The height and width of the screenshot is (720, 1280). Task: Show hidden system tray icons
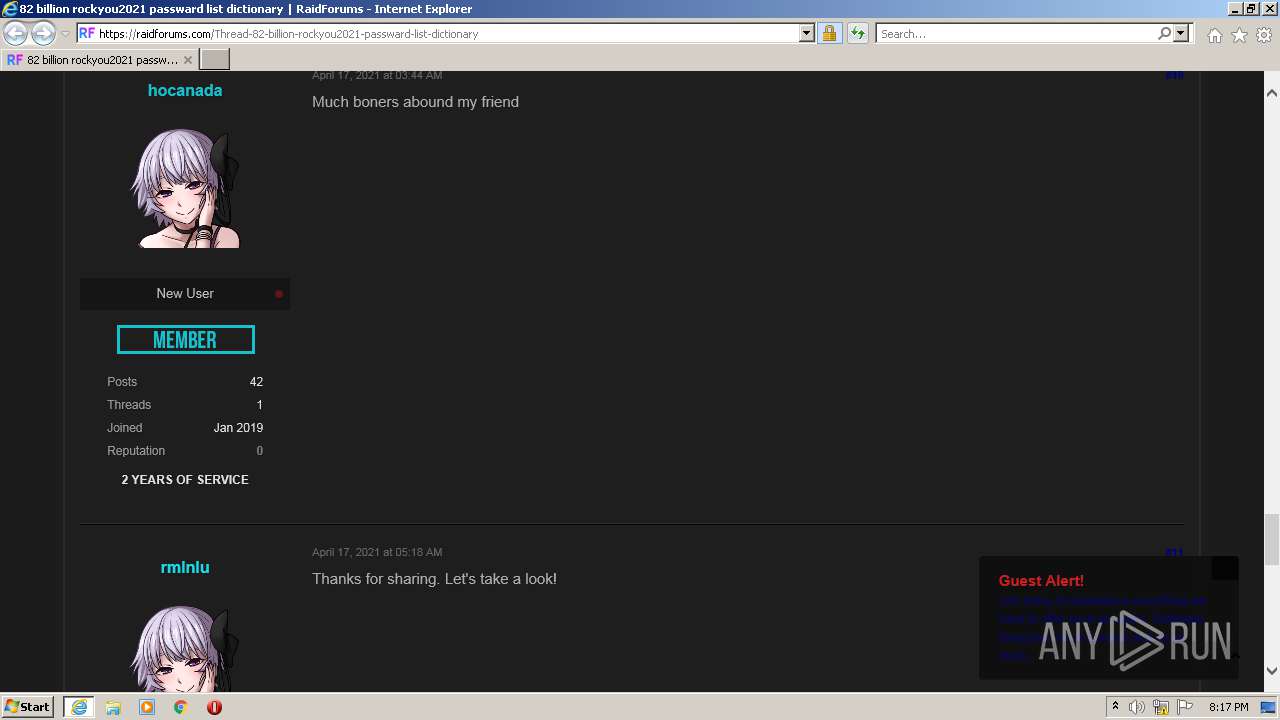[1115, 707]
